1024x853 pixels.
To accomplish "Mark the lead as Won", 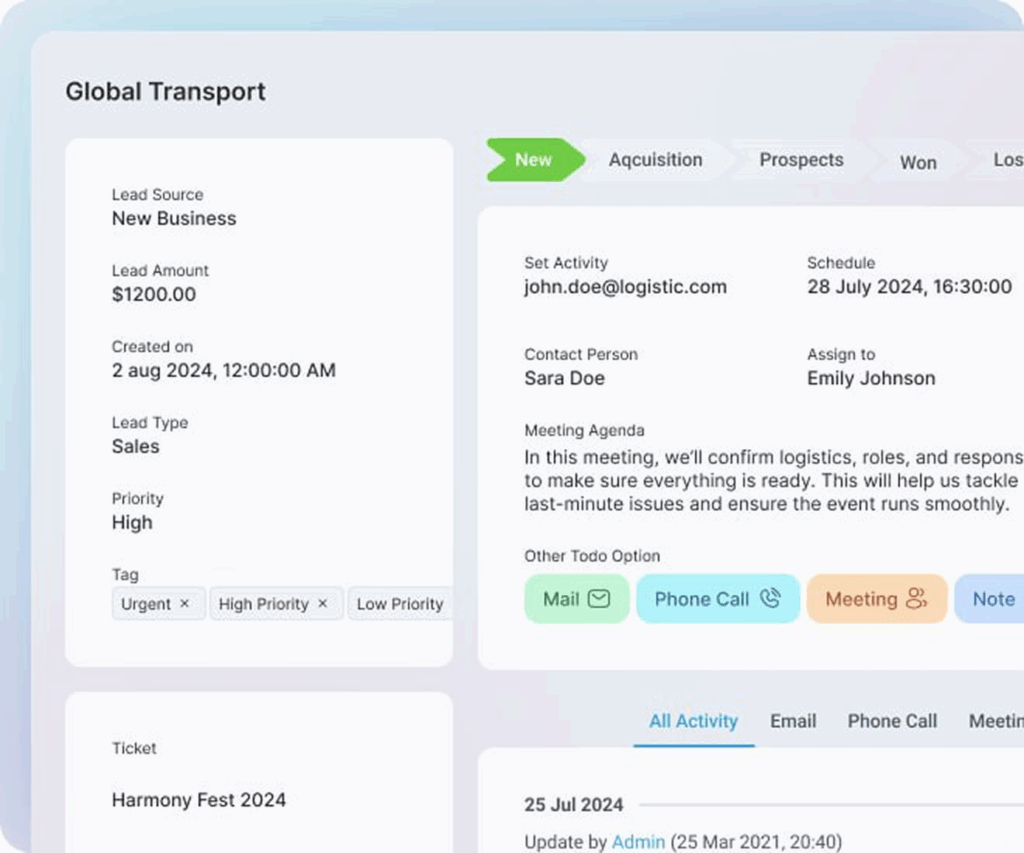I will click(x=918, y=162).
